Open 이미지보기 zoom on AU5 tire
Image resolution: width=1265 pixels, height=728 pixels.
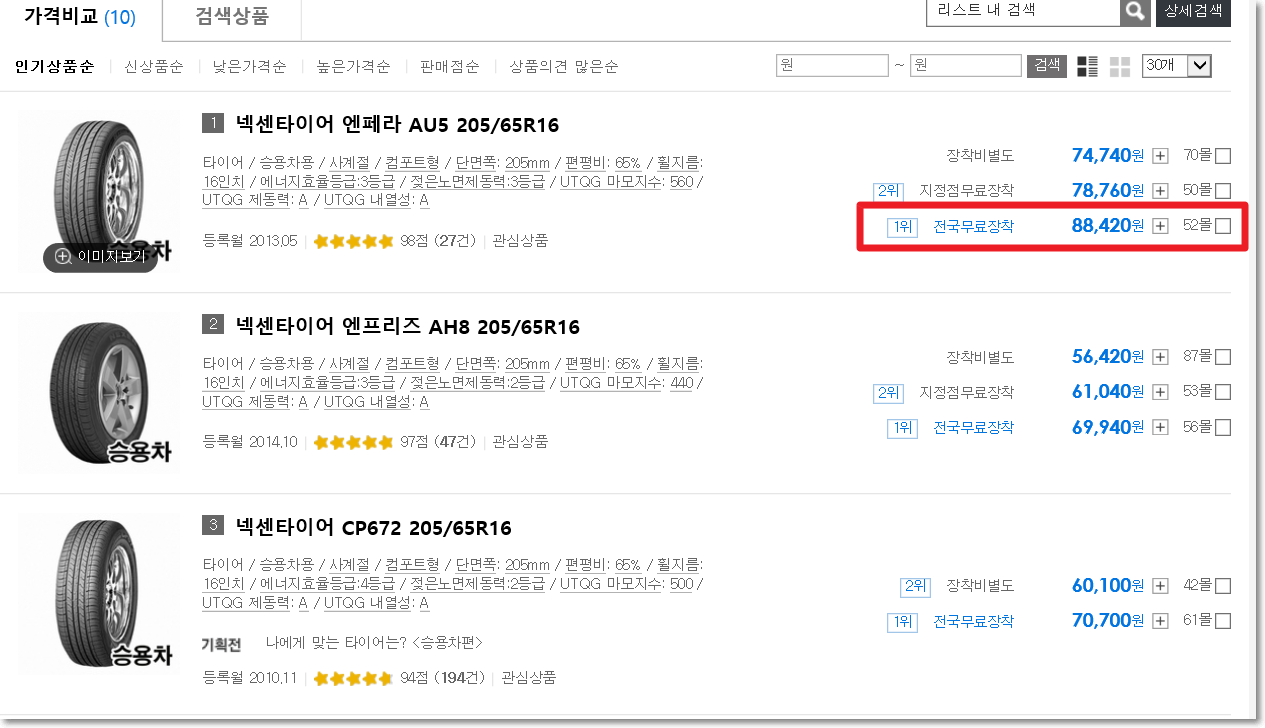coord(100,257)
